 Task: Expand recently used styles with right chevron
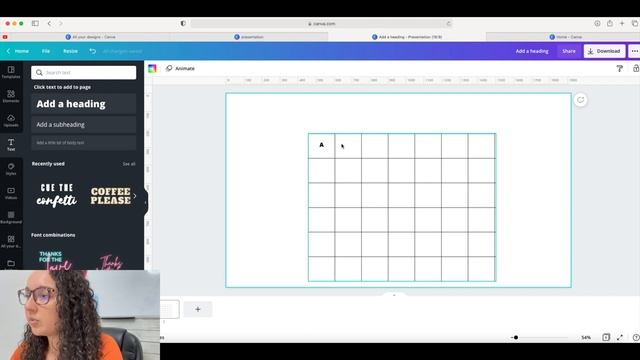click(x=135, y=196)
